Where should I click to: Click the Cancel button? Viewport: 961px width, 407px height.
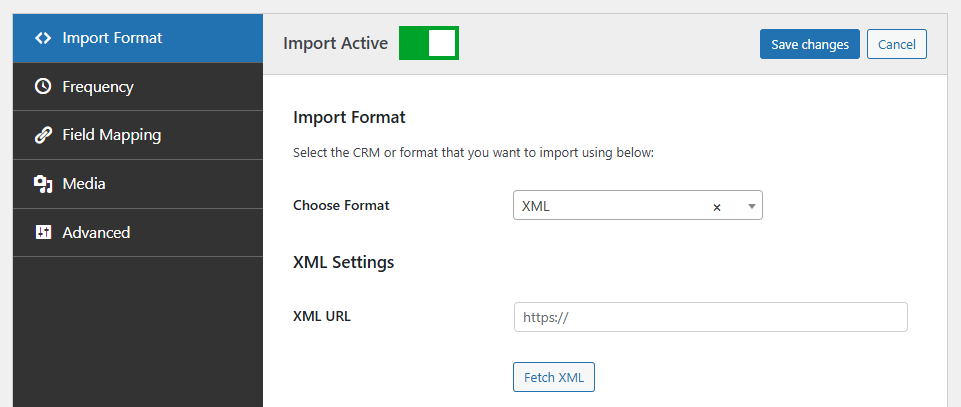point(896,44)
